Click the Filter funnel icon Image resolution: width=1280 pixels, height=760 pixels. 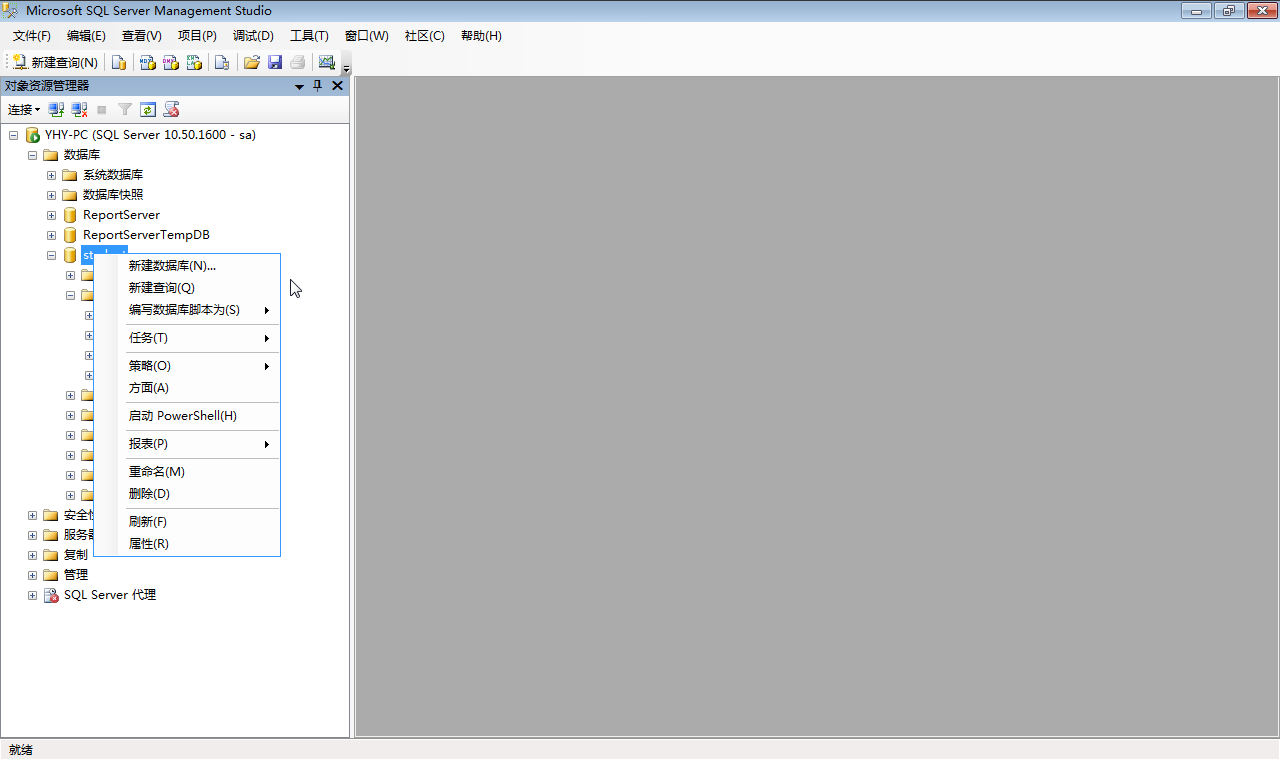tap(125, 110)
